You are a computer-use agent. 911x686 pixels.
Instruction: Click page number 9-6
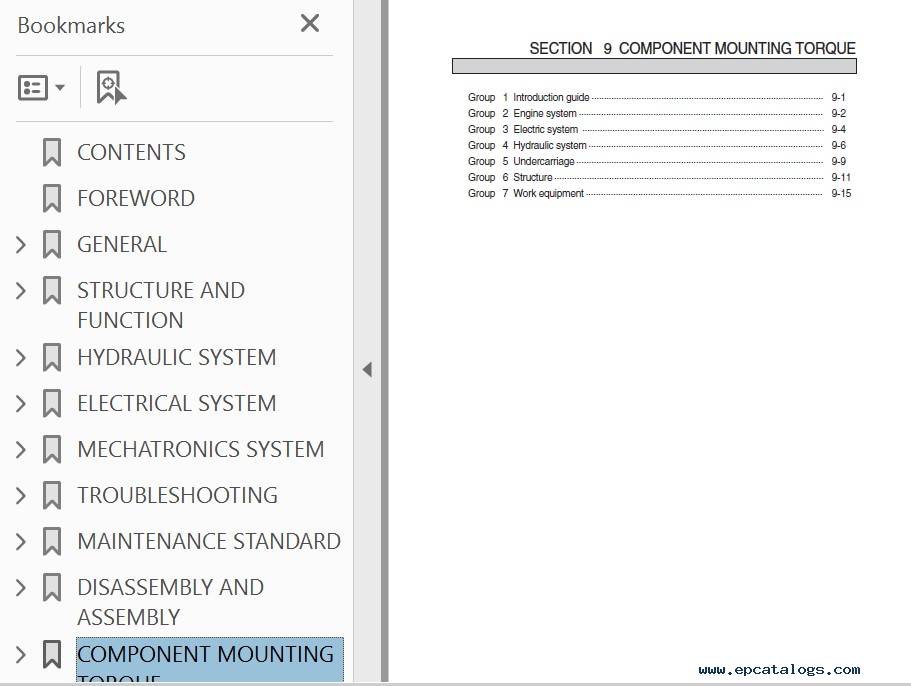click(838, 145)
